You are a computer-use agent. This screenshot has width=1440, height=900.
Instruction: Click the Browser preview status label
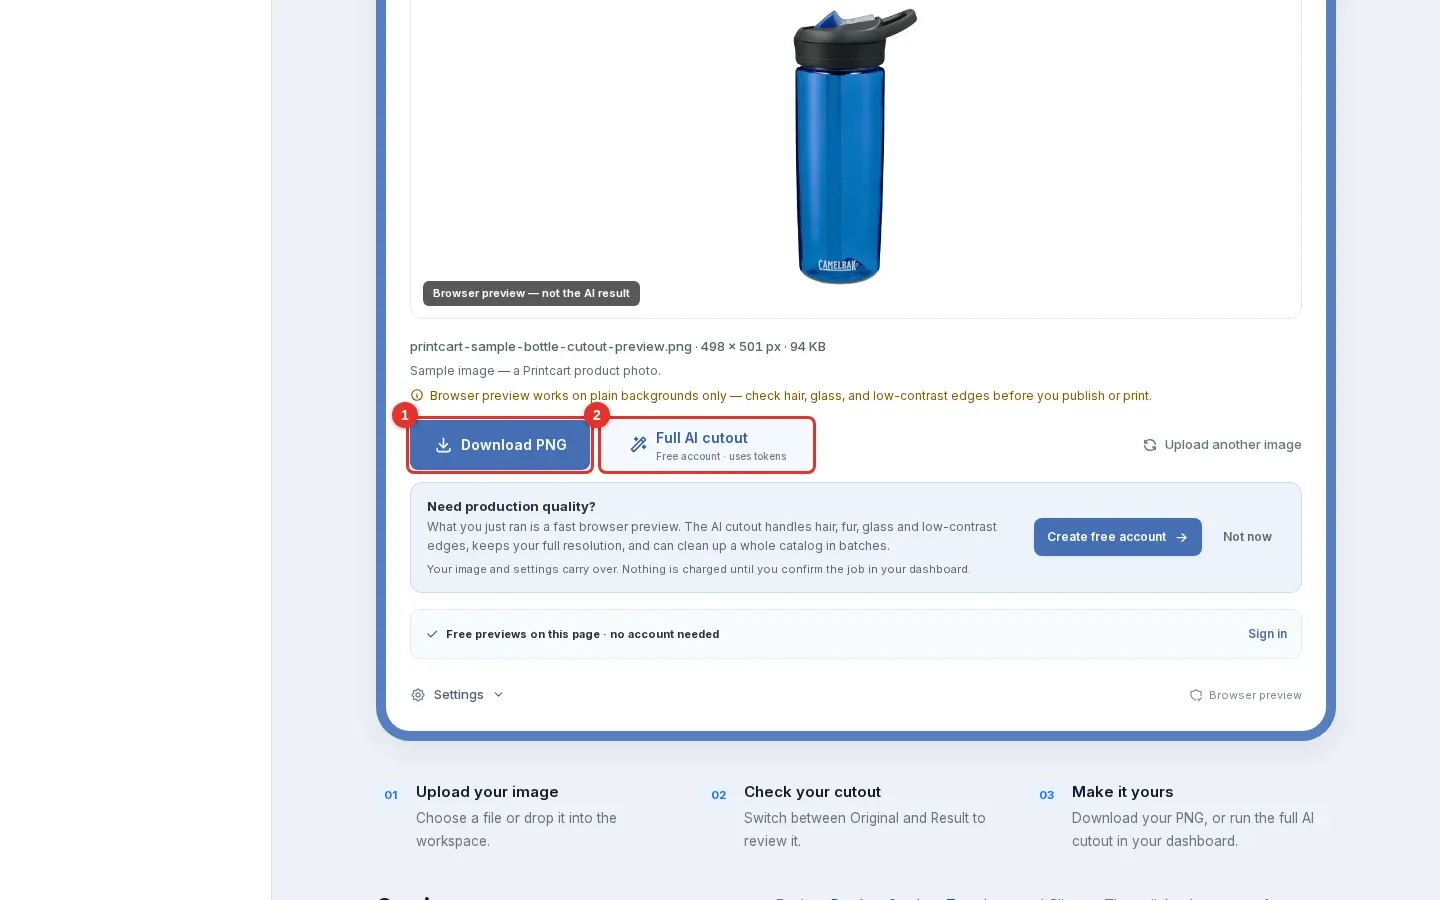pos(1255,695)
